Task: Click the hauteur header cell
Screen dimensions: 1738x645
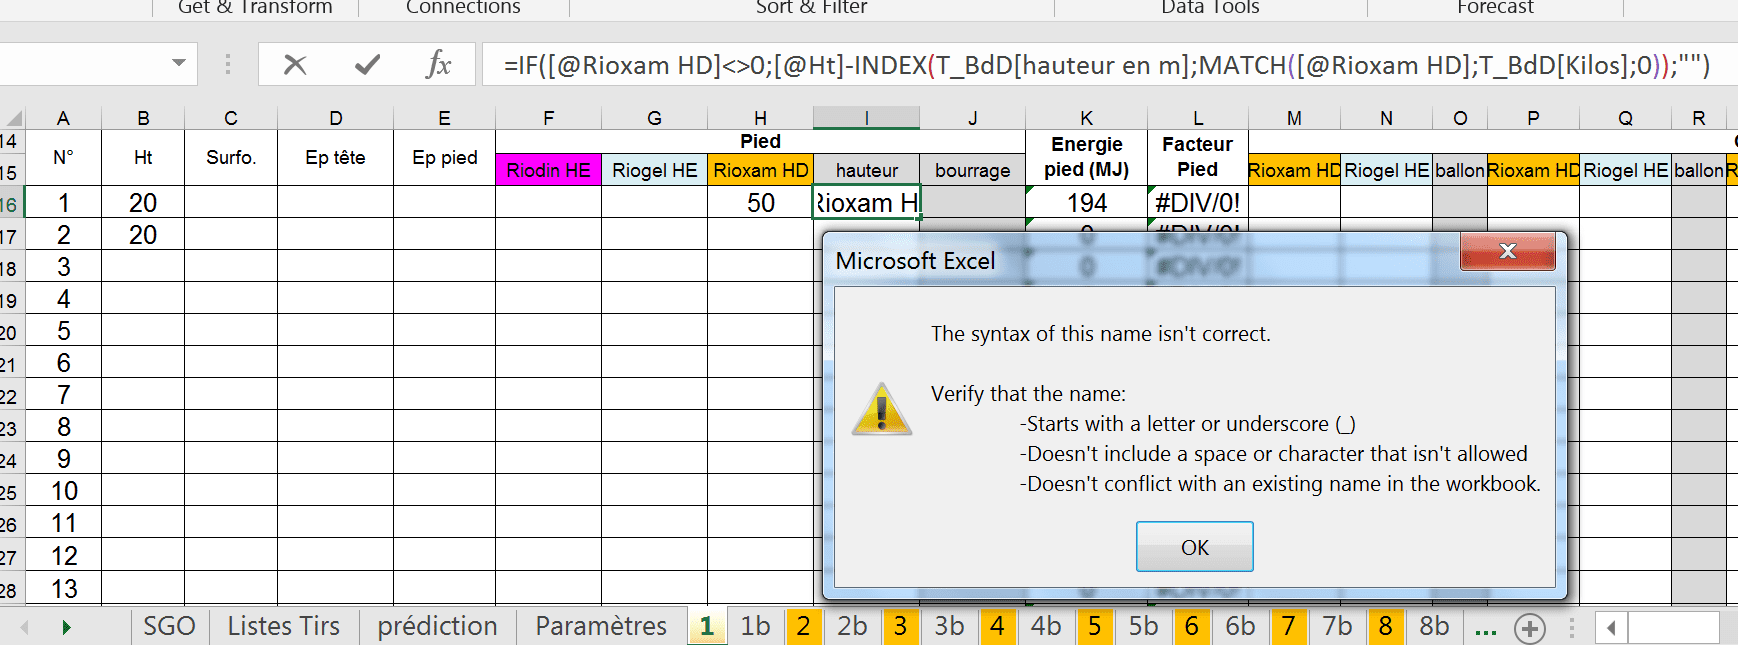Action: [x=866, y=170]
